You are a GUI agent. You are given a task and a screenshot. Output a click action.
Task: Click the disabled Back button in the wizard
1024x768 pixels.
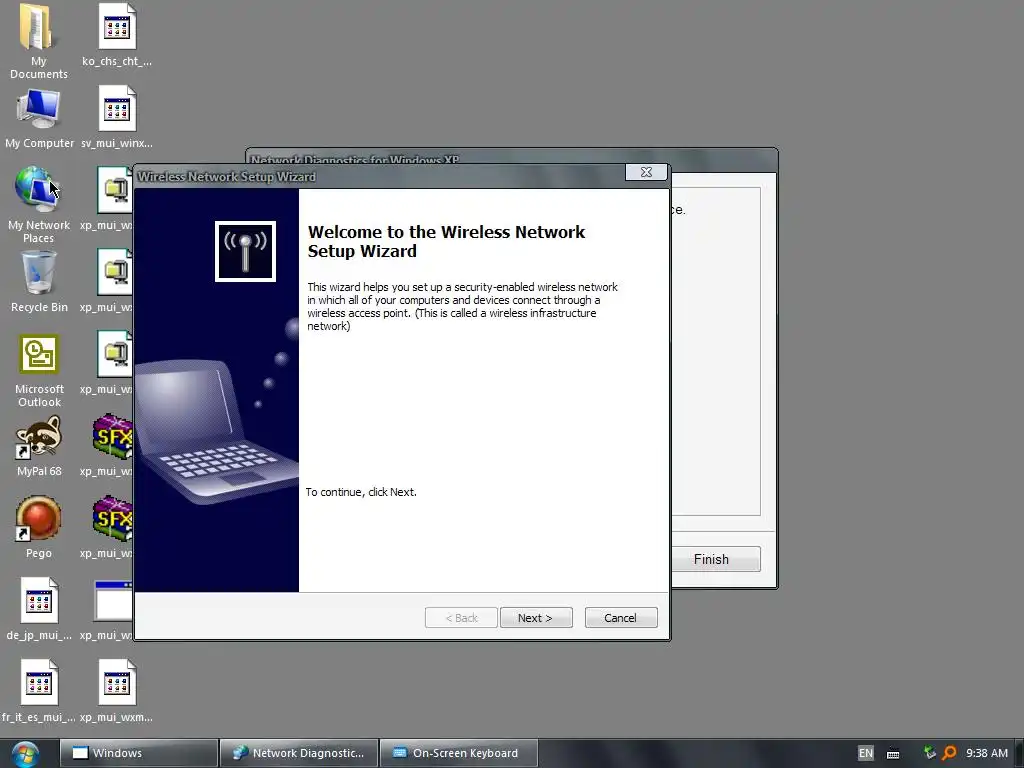pyautogui.click(x=461, y=618)
